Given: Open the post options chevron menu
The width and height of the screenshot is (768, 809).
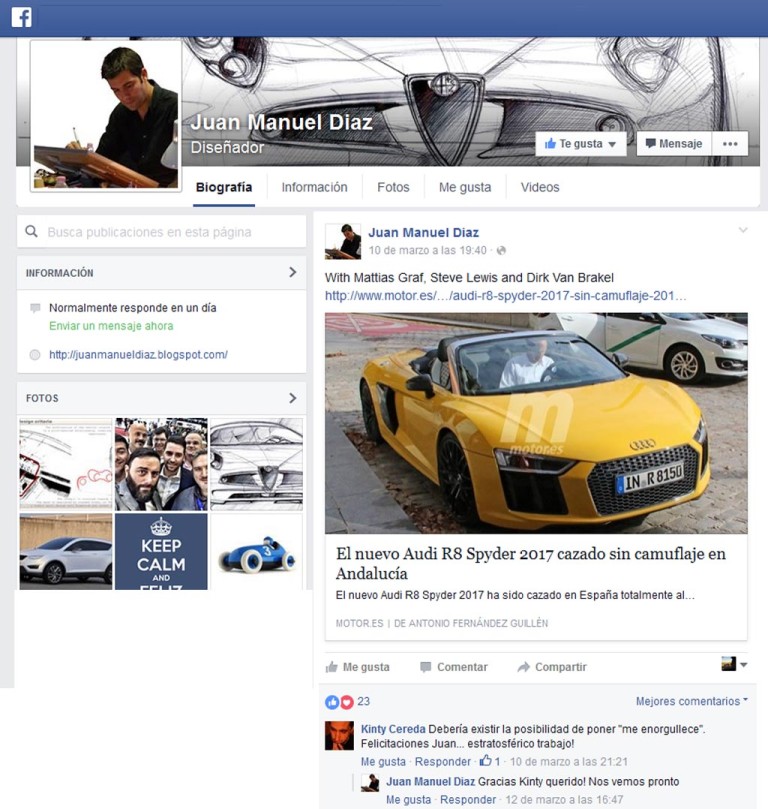Looking at the screenshot, I should click(742, 231).
